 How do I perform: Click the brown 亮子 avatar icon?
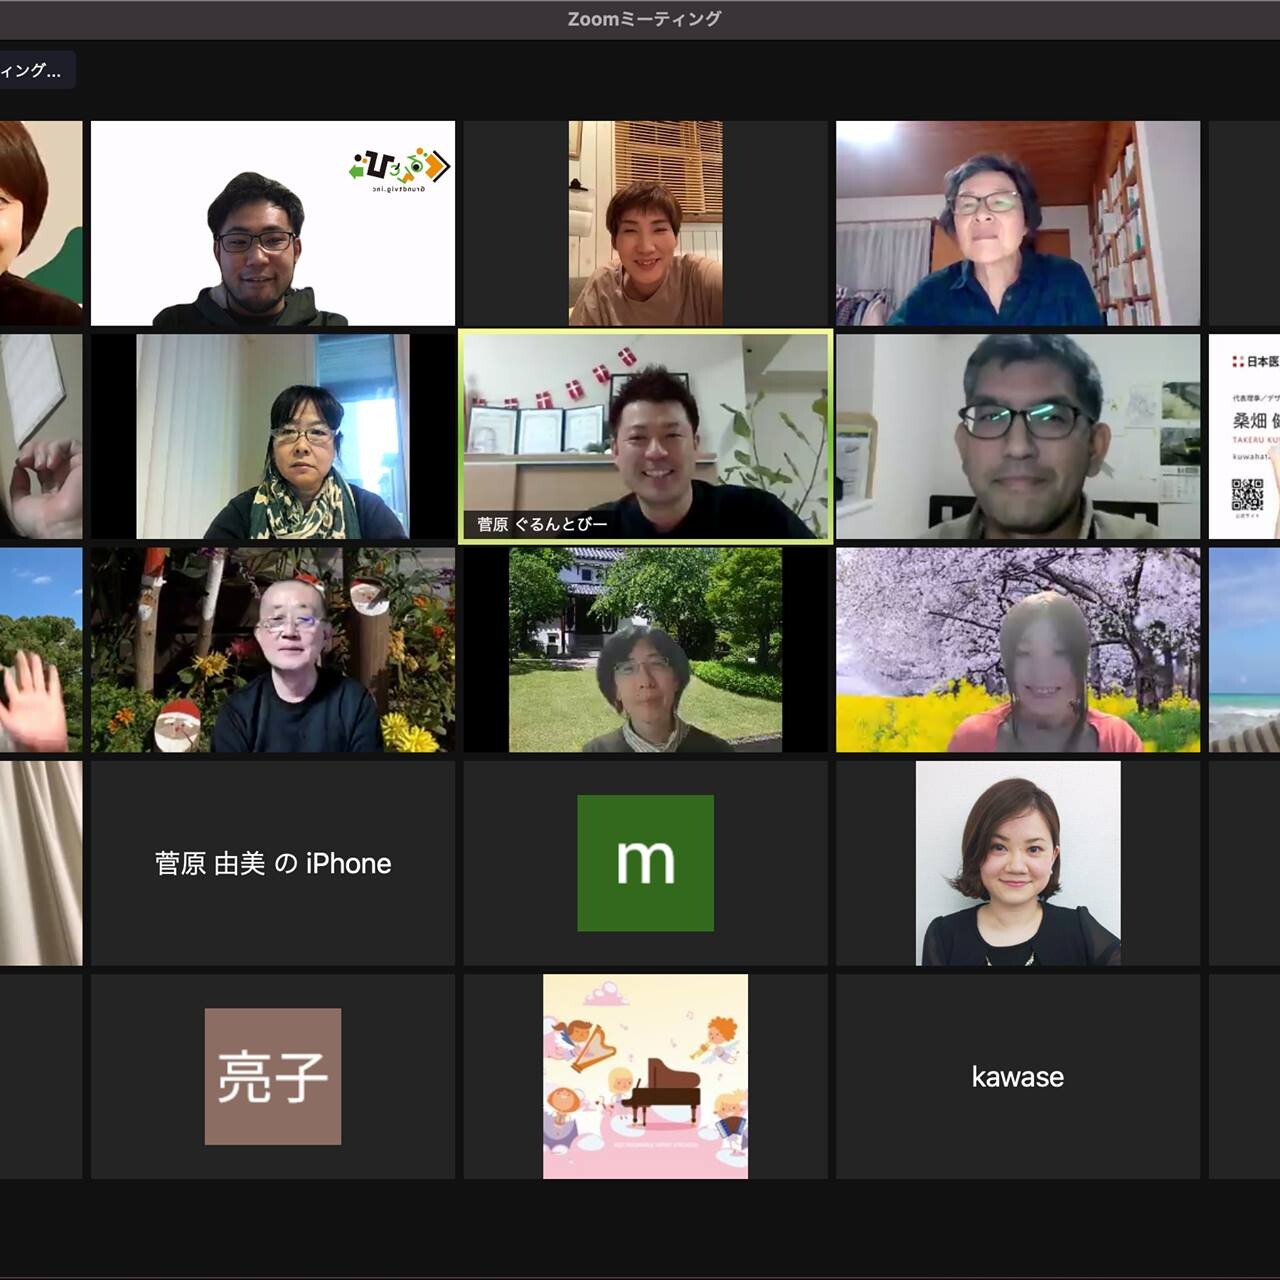(272, 1076)
